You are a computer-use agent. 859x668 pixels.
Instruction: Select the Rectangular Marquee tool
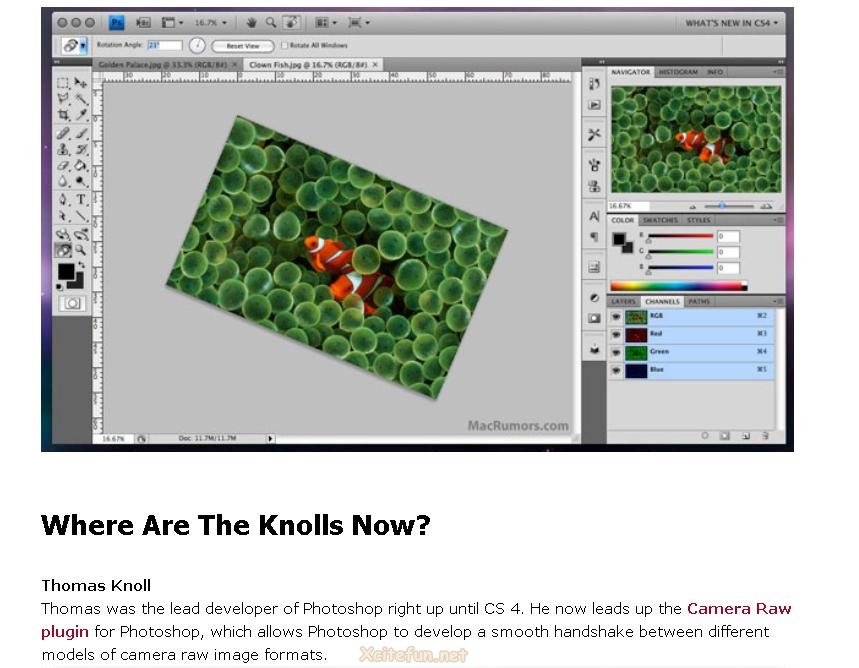pyautogui.click(x=63, y=83)
